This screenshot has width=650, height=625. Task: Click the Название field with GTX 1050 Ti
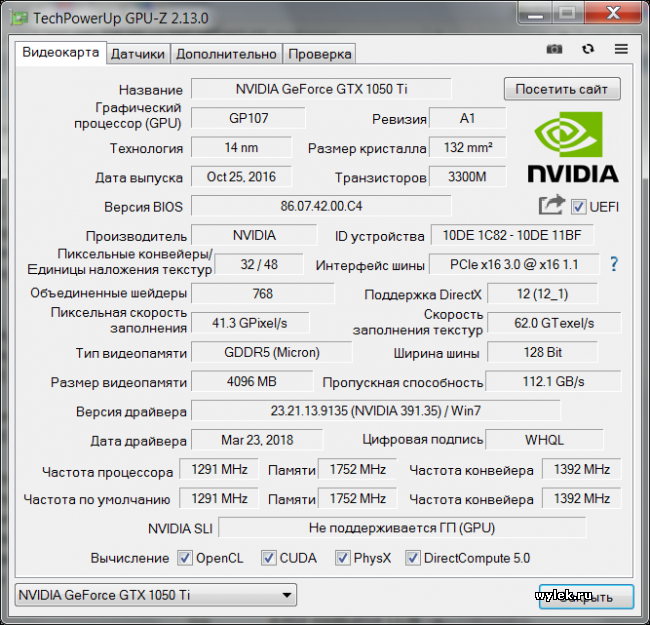click(x=321, y=89)
